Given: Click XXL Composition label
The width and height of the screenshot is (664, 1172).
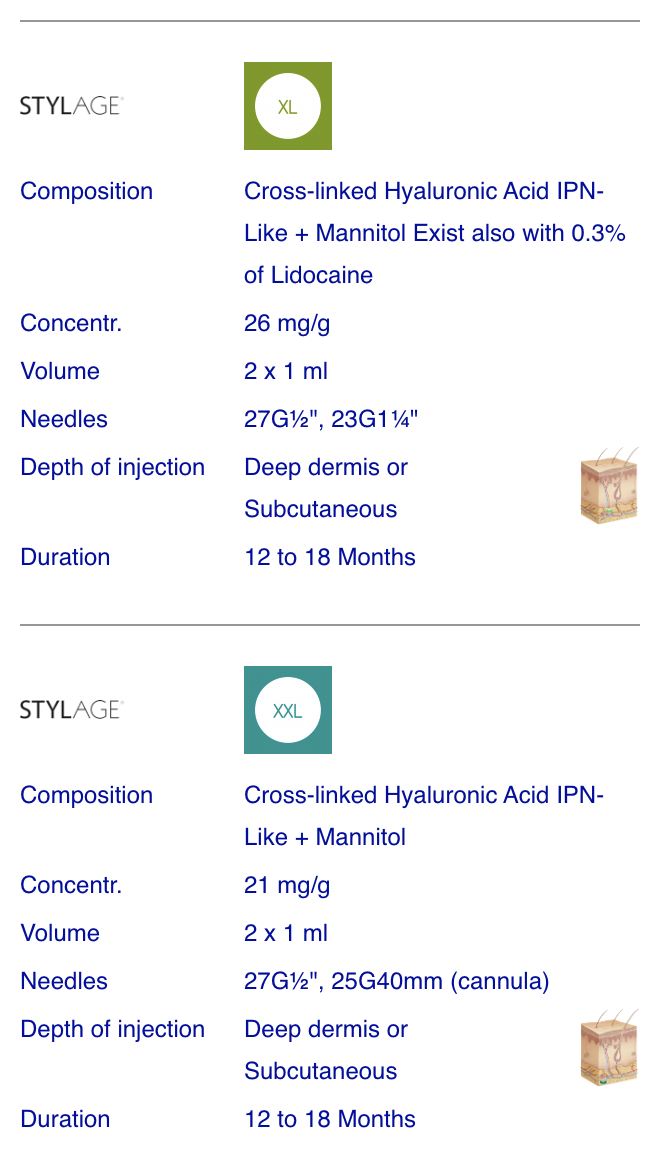Looking at the screenshot, I should tap(87, 795).
